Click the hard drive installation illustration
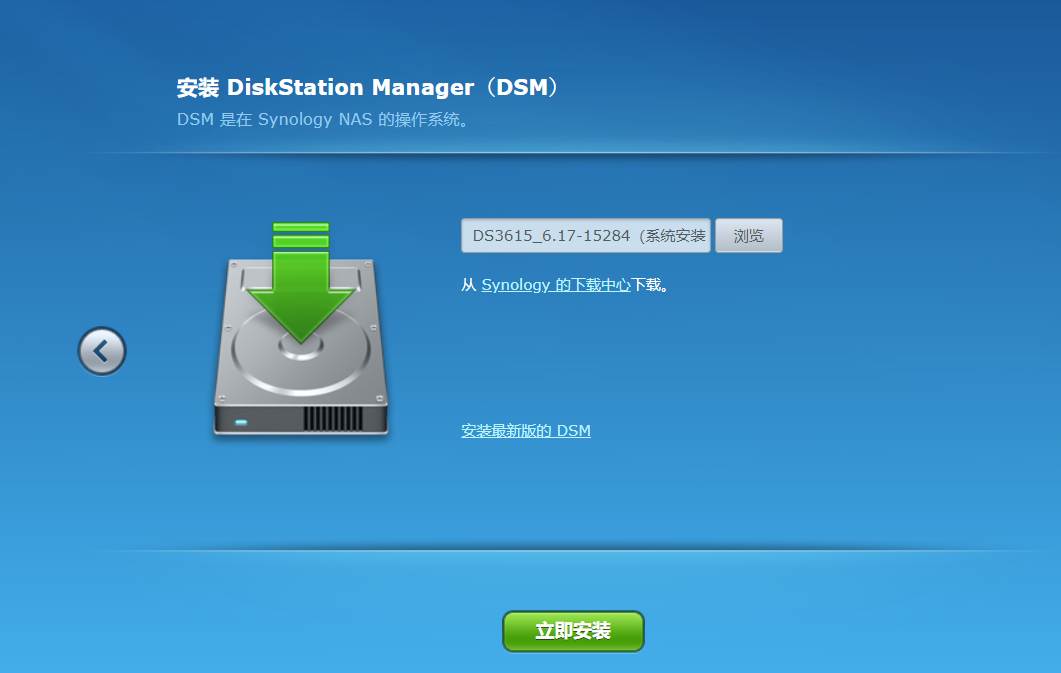Image resolution: width=1061 pixels, height=673 pixels. pyautogui.click(x=301, y=329)
